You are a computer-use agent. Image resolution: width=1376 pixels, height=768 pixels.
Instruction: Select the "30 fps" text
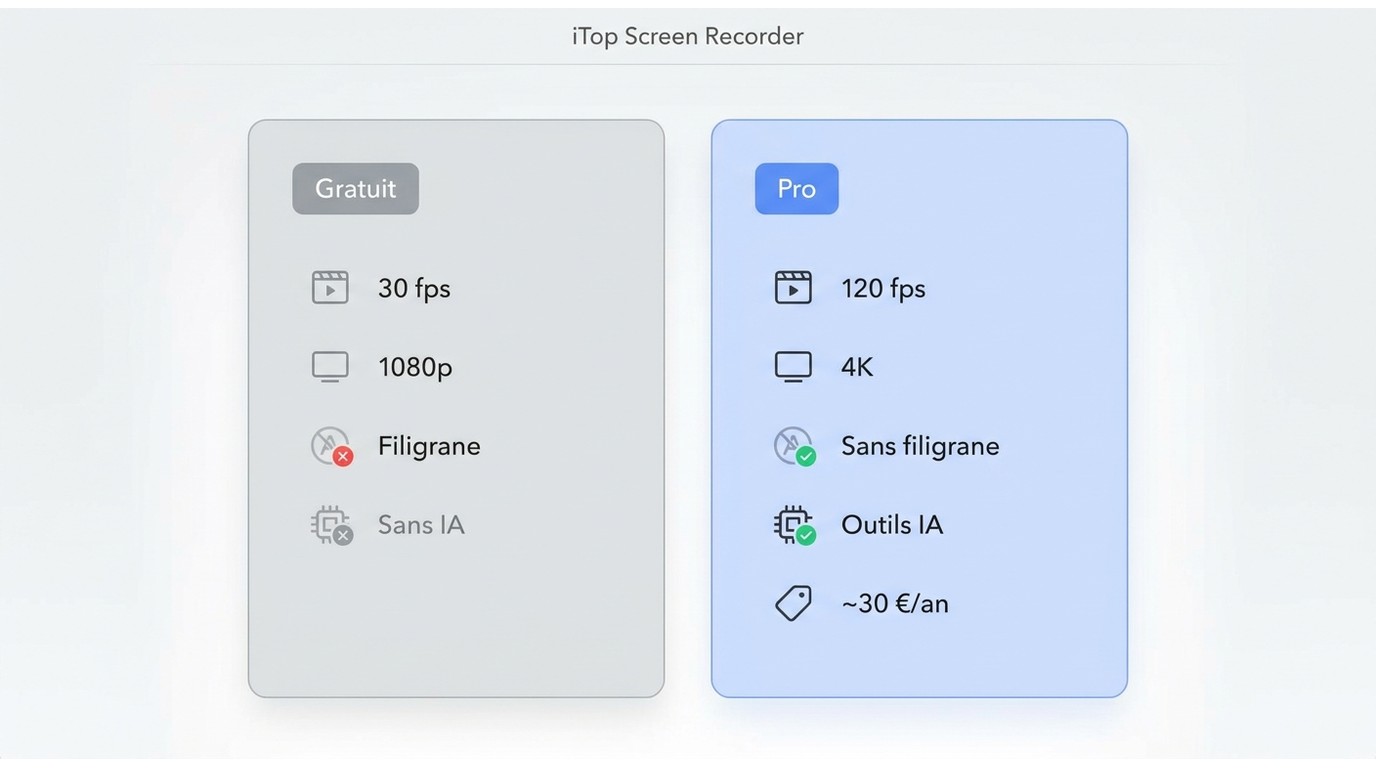[x=414, y=288]
